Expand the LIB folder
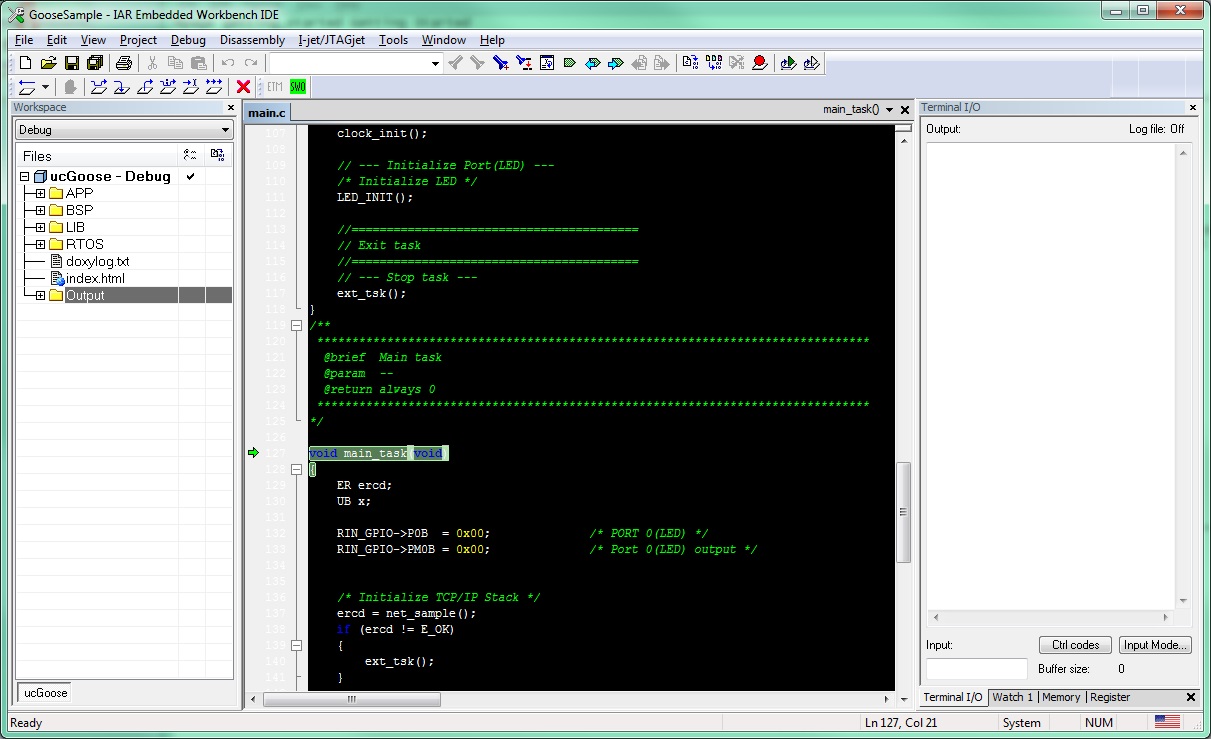This screenshot has width=1211, height=739. tap(40, 227)
